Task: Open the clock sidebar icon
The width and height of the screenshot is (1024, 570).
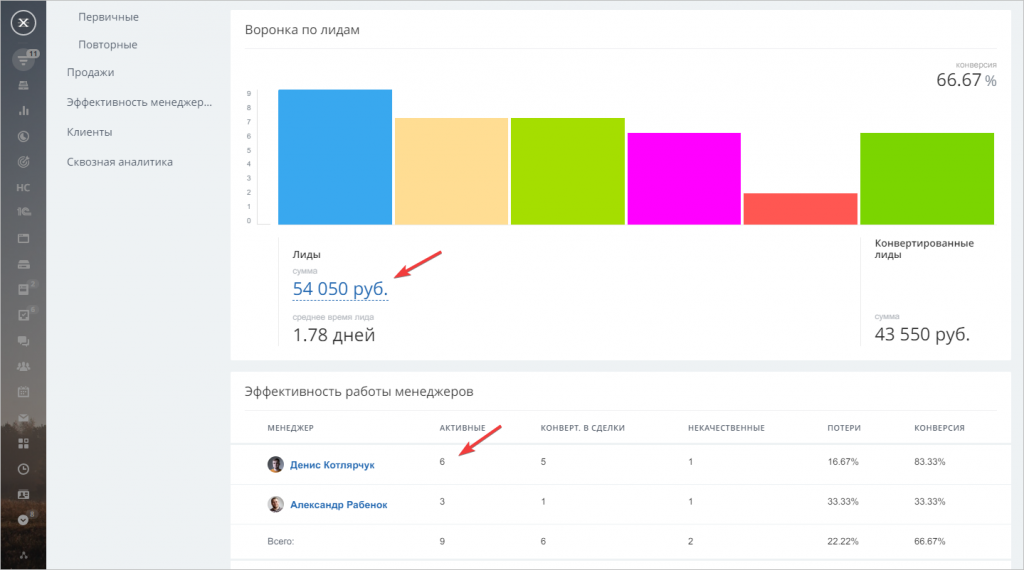Action: (x=23, y=468)
